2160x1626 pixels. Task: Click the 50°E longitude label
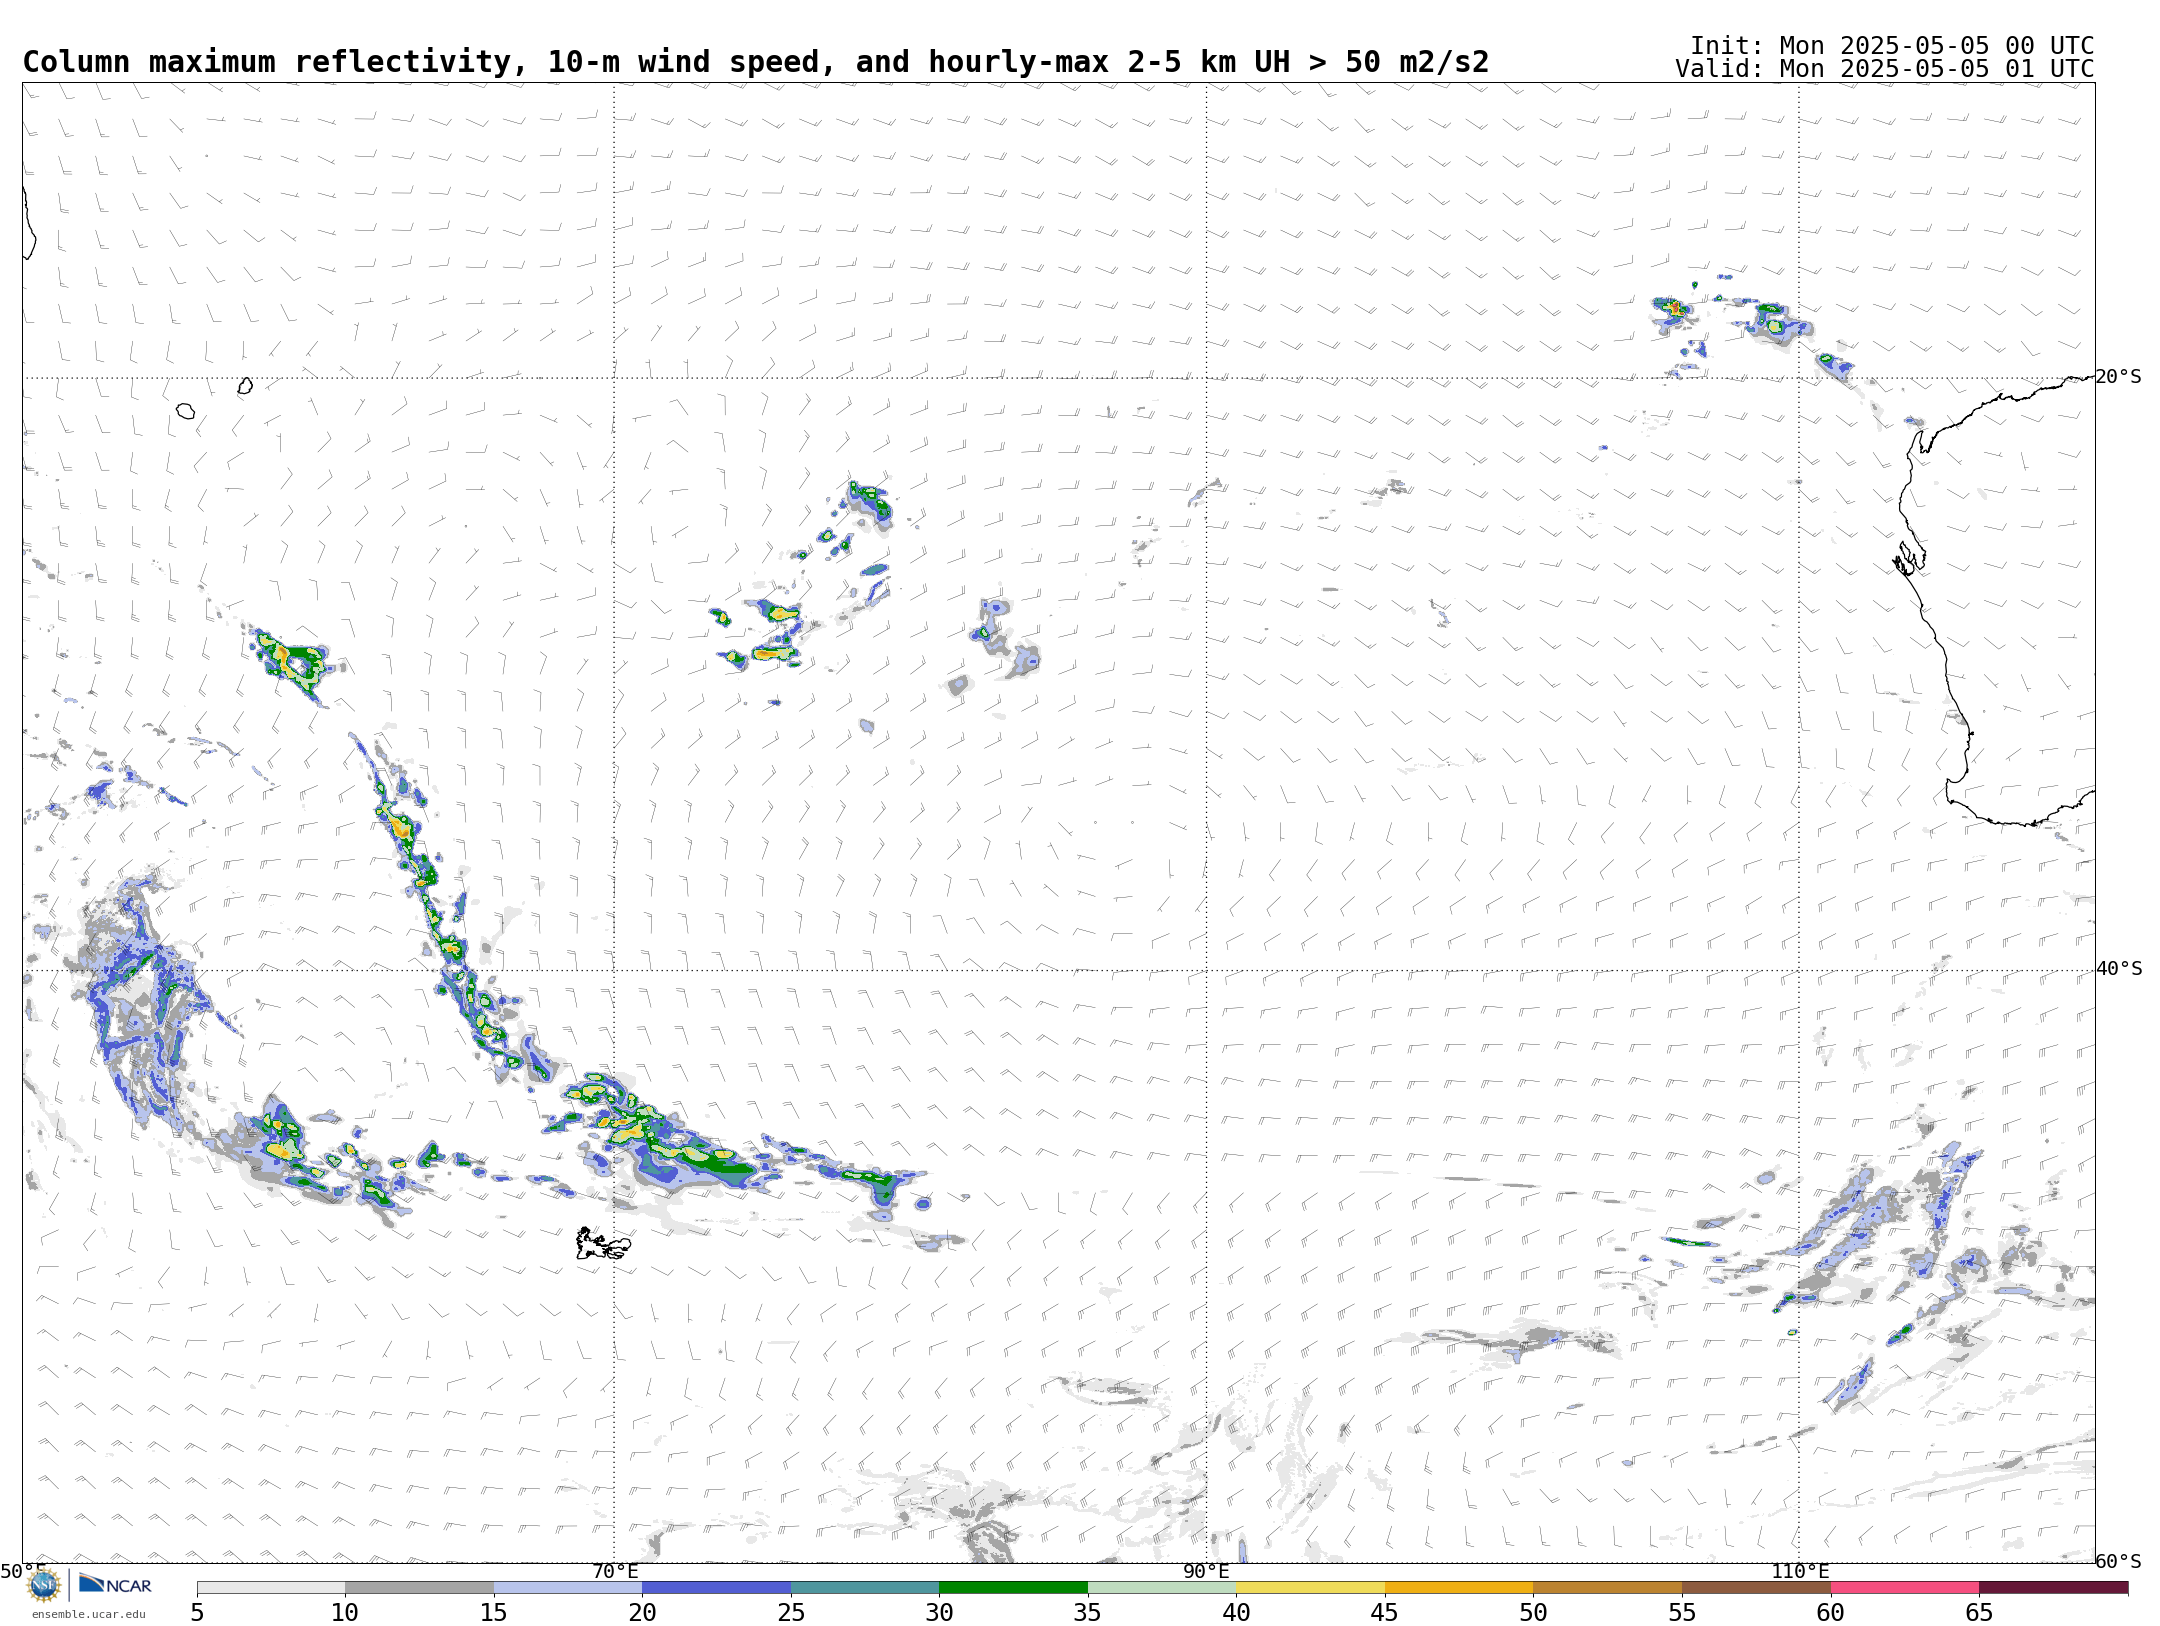click(x=23, y=1571)
